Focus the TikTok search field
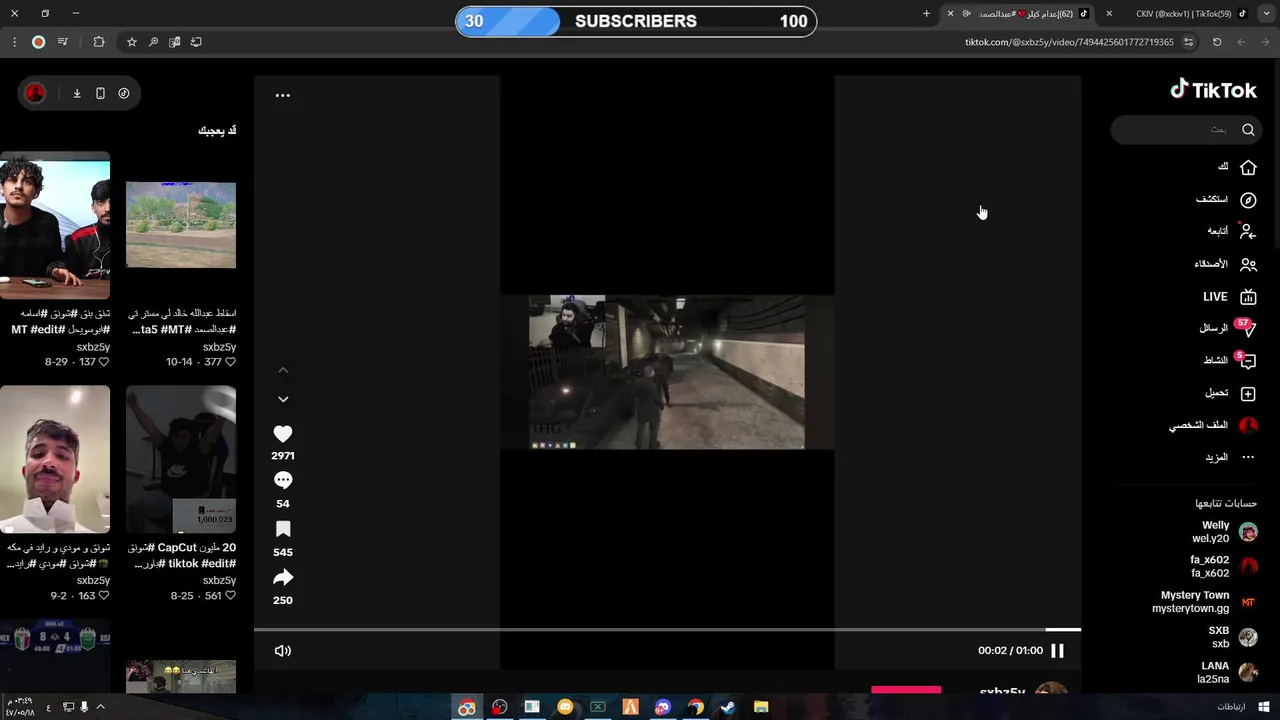Image resolution: width=1280 pixels, height=720 pixels. click(x=1185, y=129)
